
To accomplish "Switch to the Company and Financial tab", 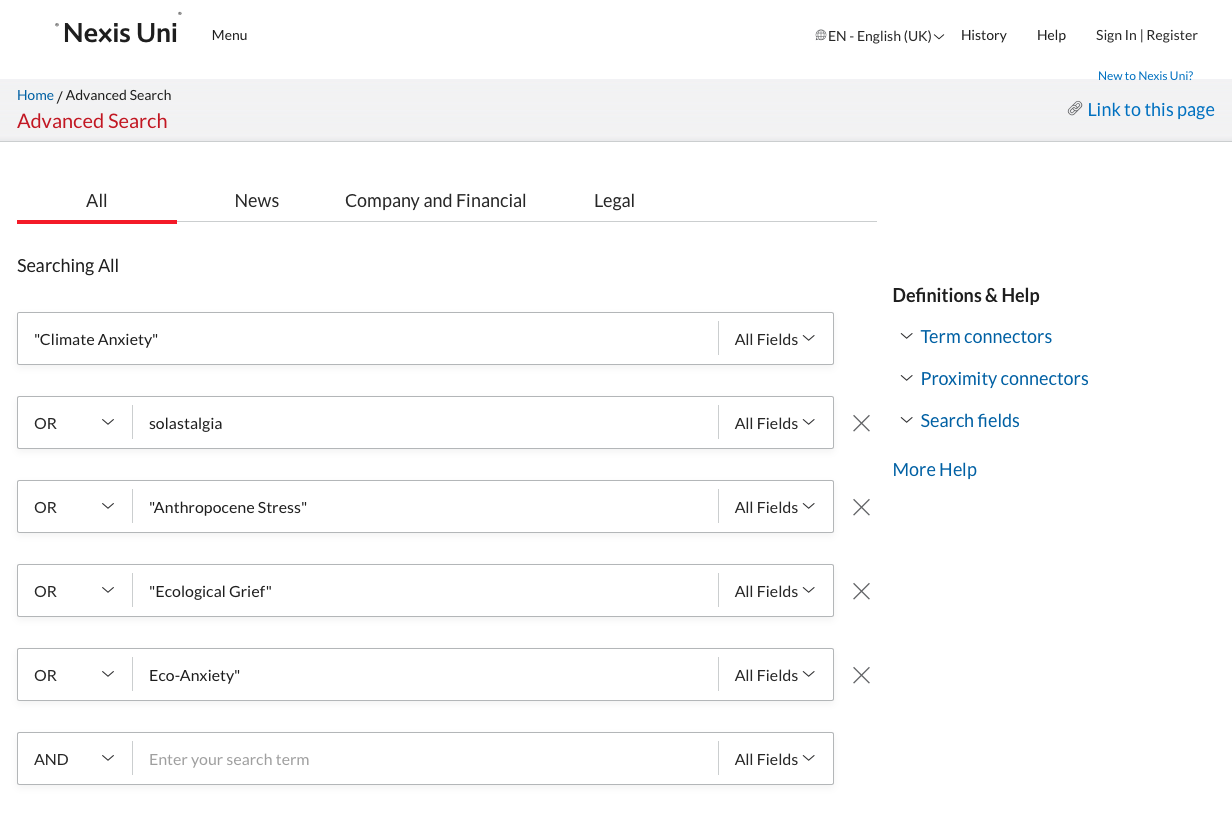I will coord(435,201).
